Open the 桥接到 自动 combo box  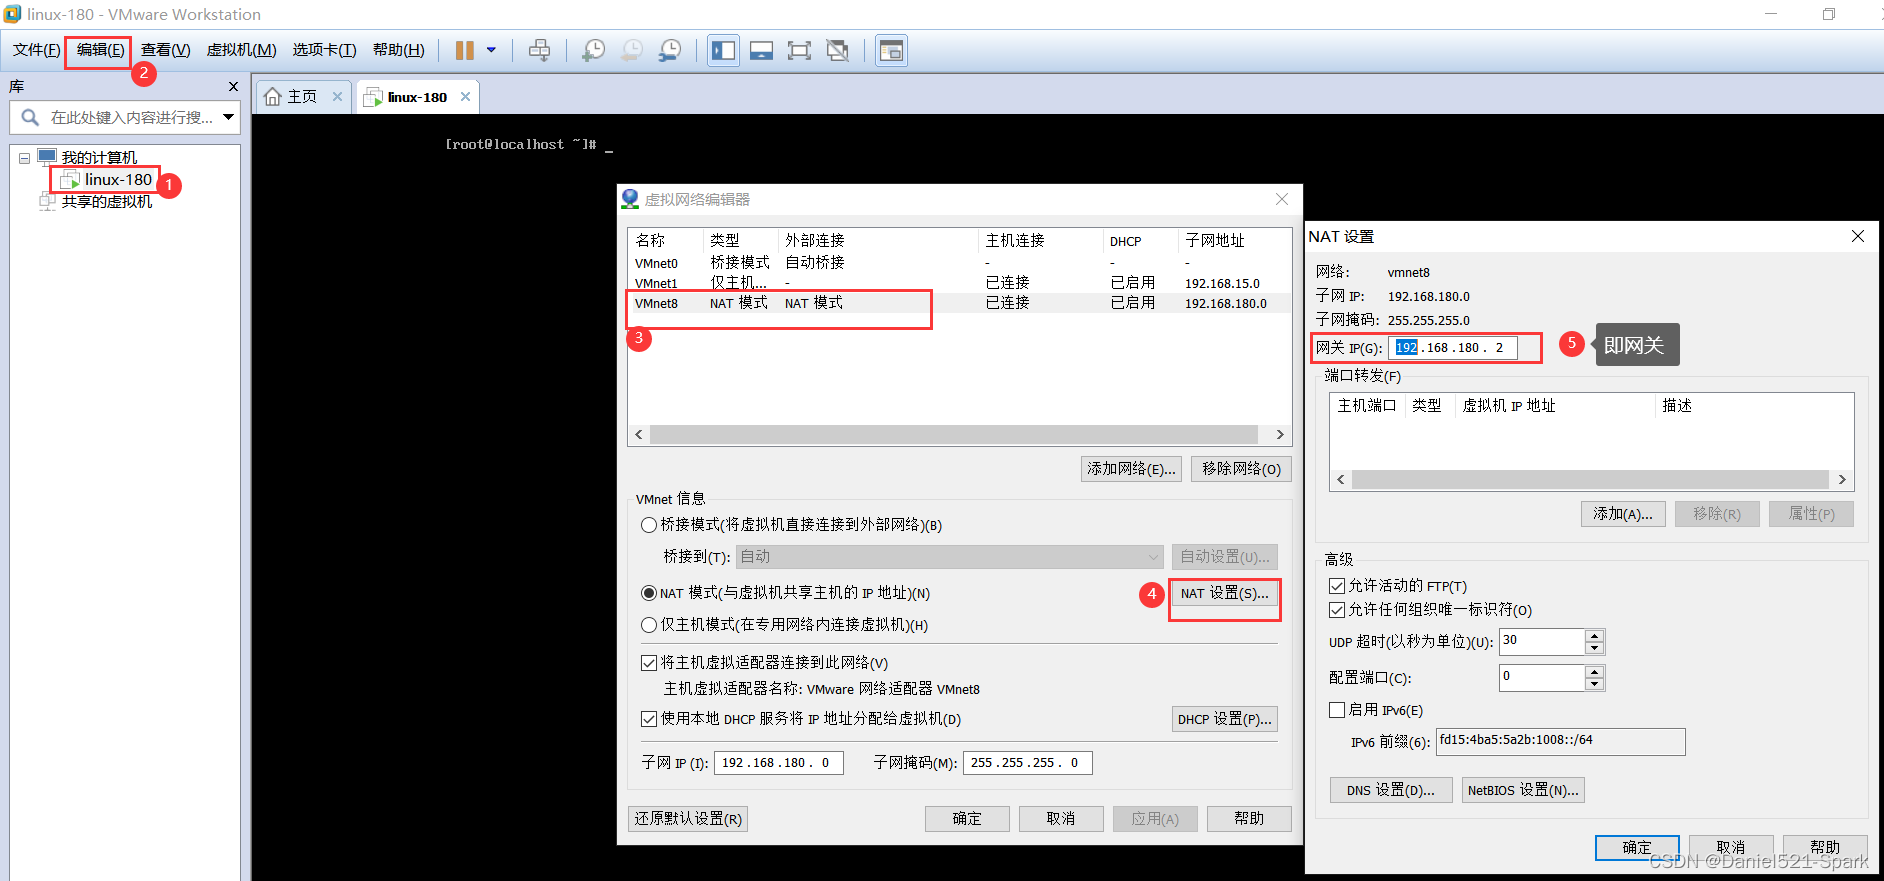[950, 557]
